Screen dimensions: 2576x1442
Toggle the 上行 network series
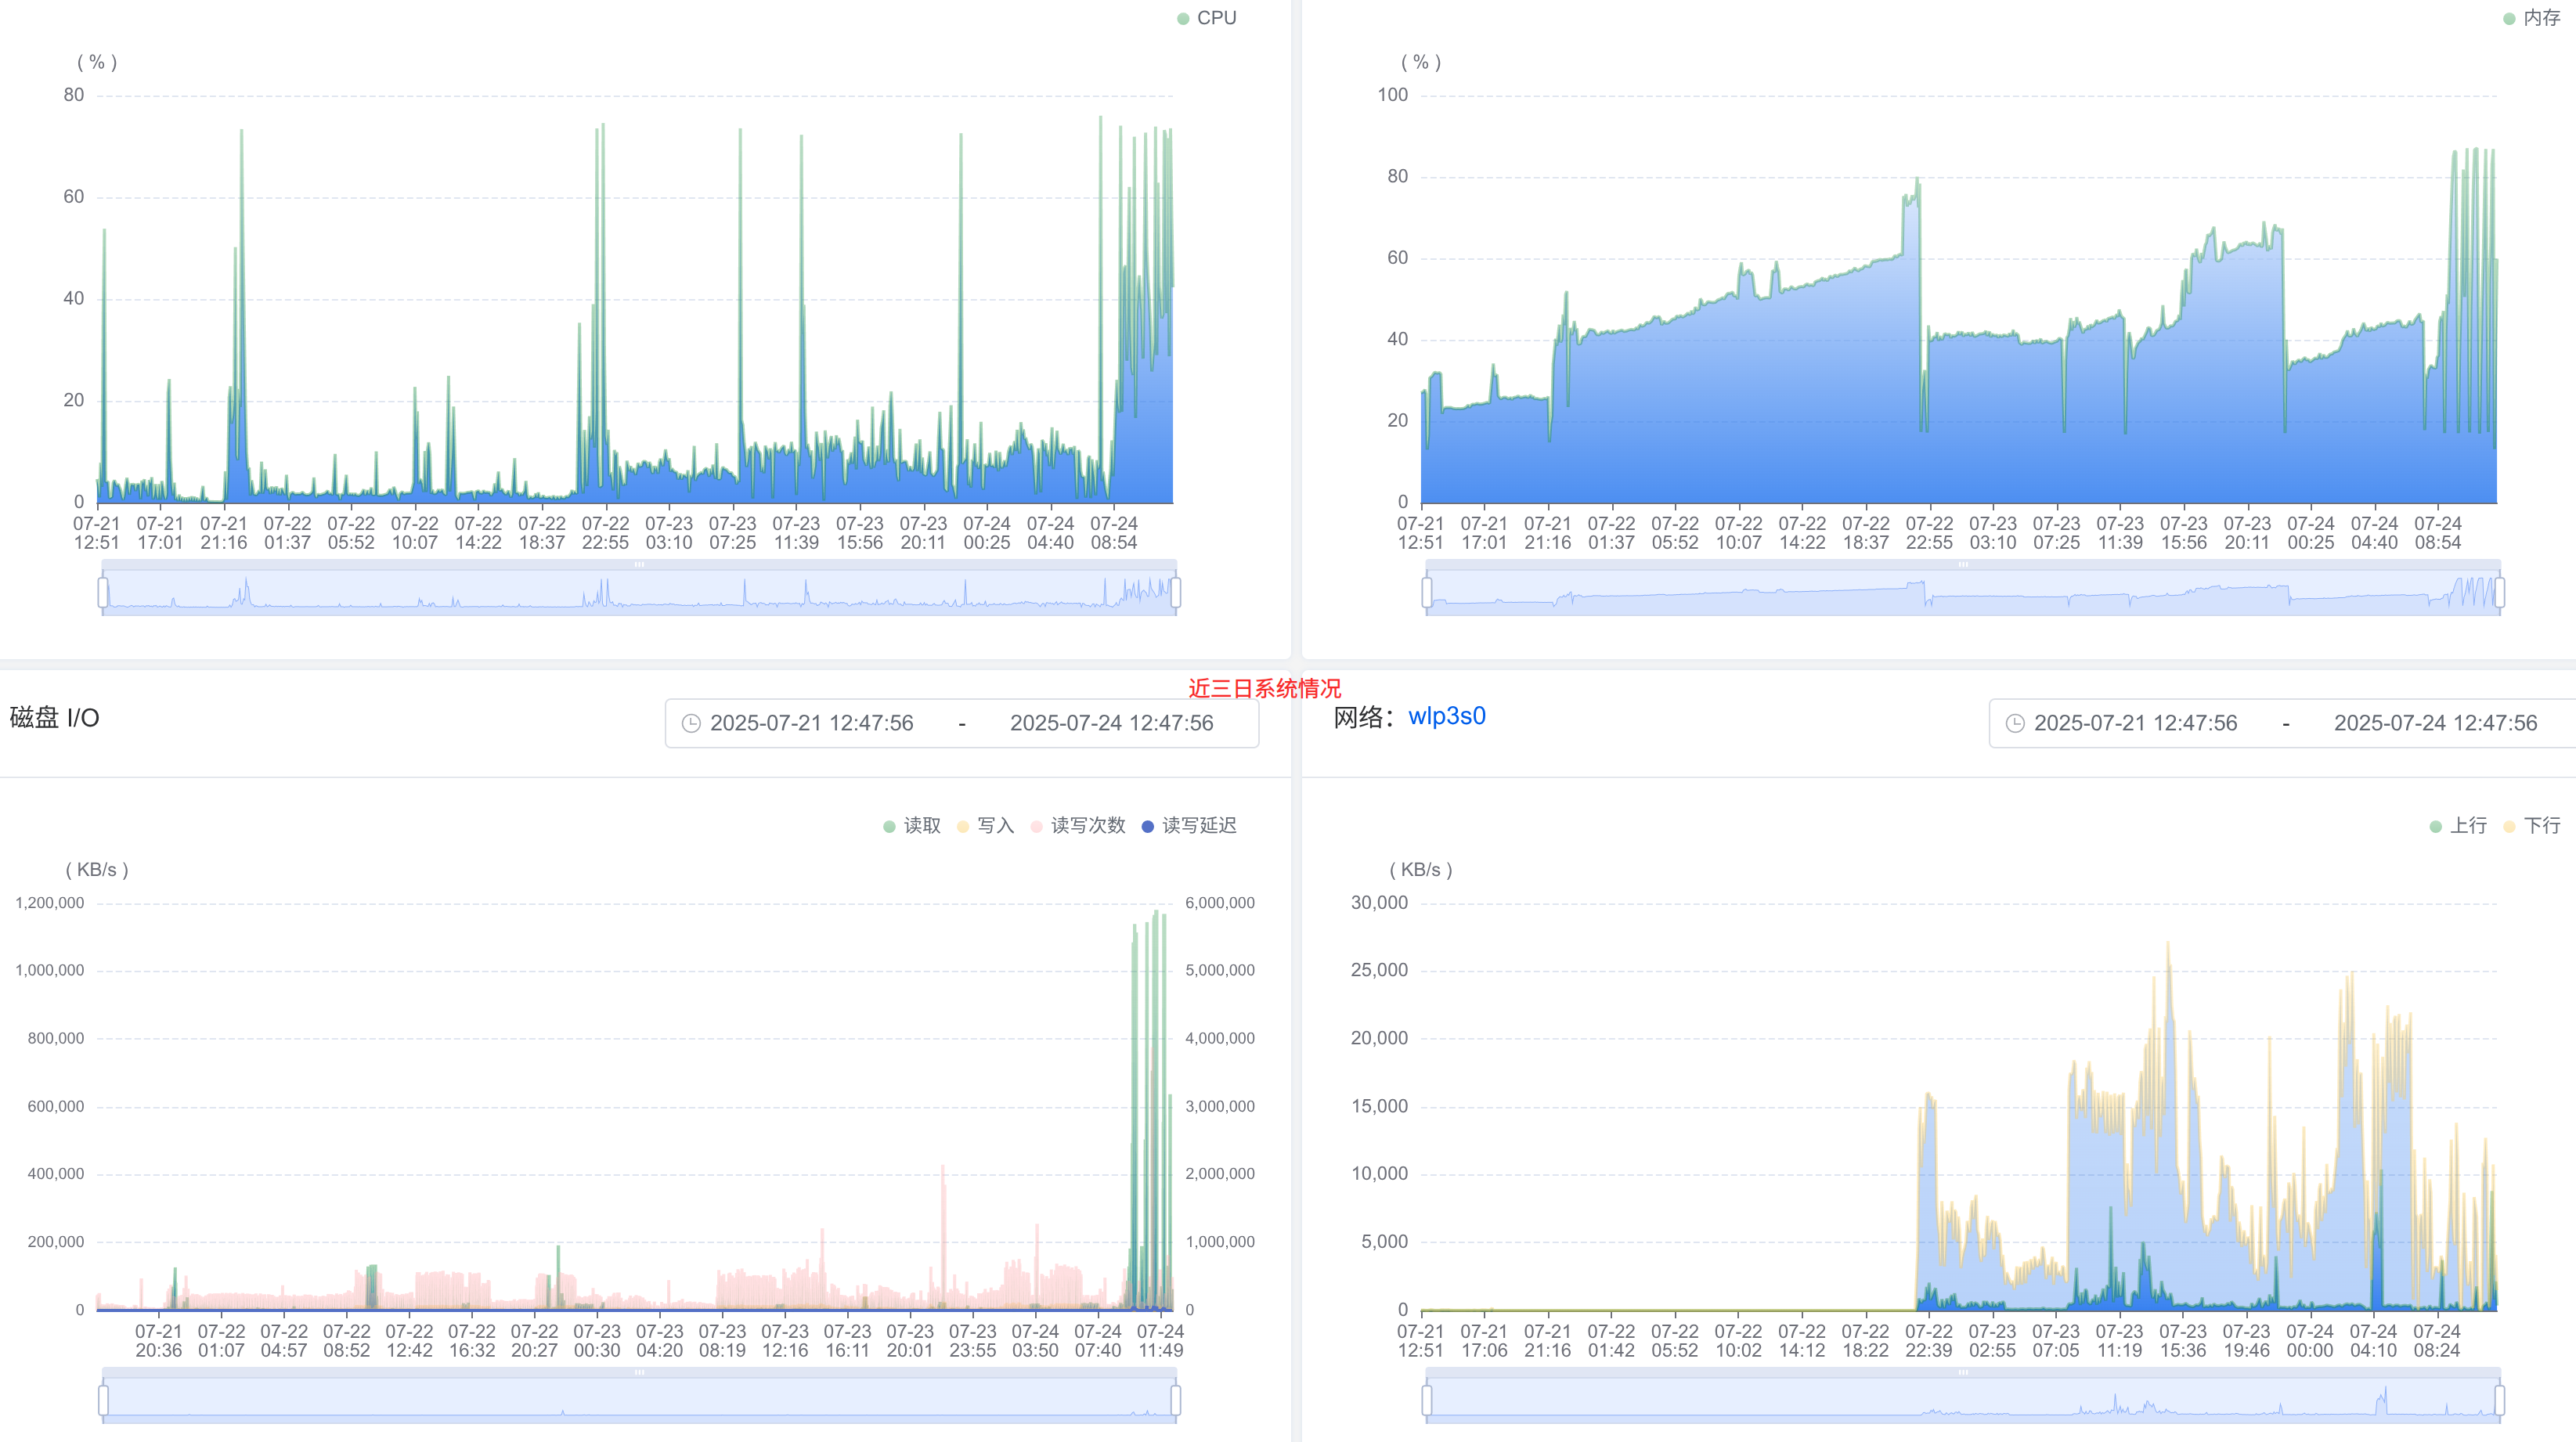coord(2458,825)
